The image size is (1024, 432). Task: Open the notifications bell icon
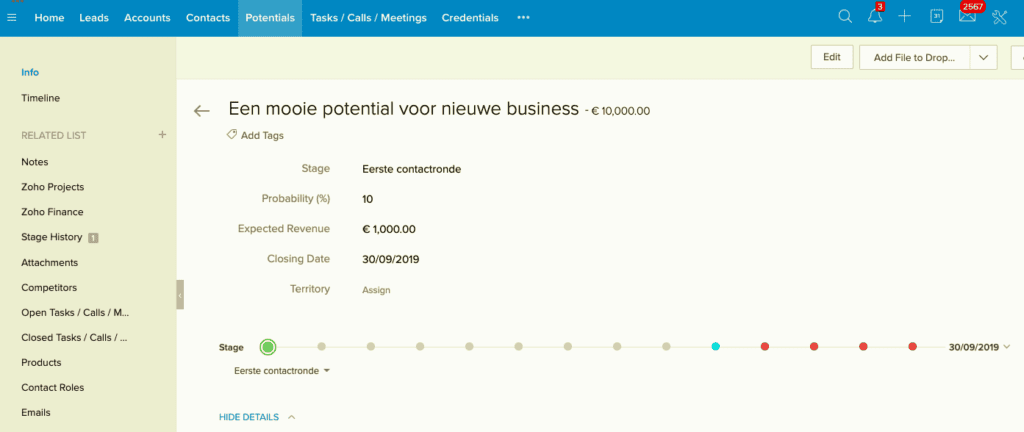(875, 17)
